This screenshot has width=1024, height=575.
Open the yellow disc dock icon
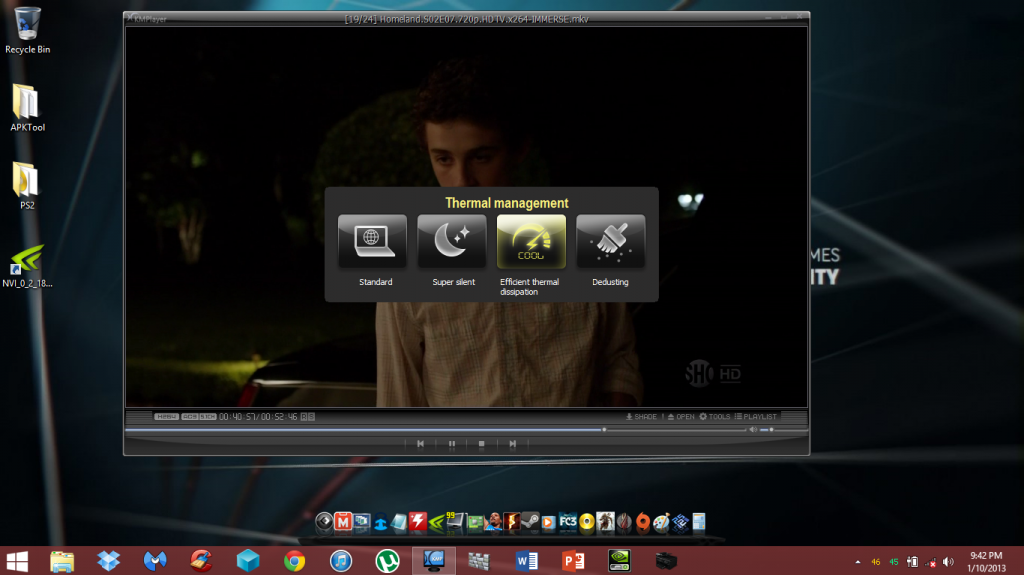tap(586, 521)
